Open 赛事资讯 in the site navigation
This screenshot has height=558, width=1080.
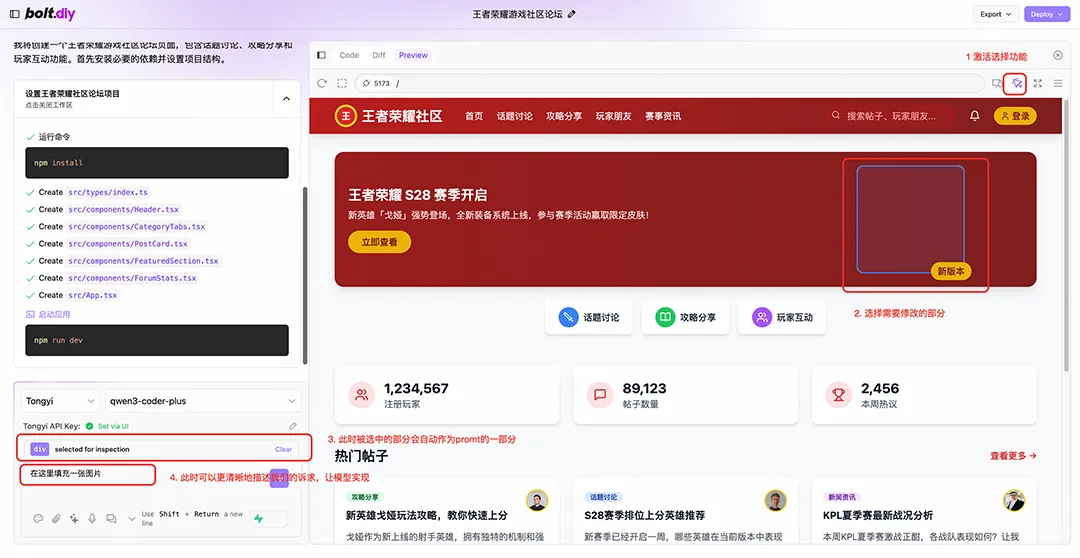[663, 116]
